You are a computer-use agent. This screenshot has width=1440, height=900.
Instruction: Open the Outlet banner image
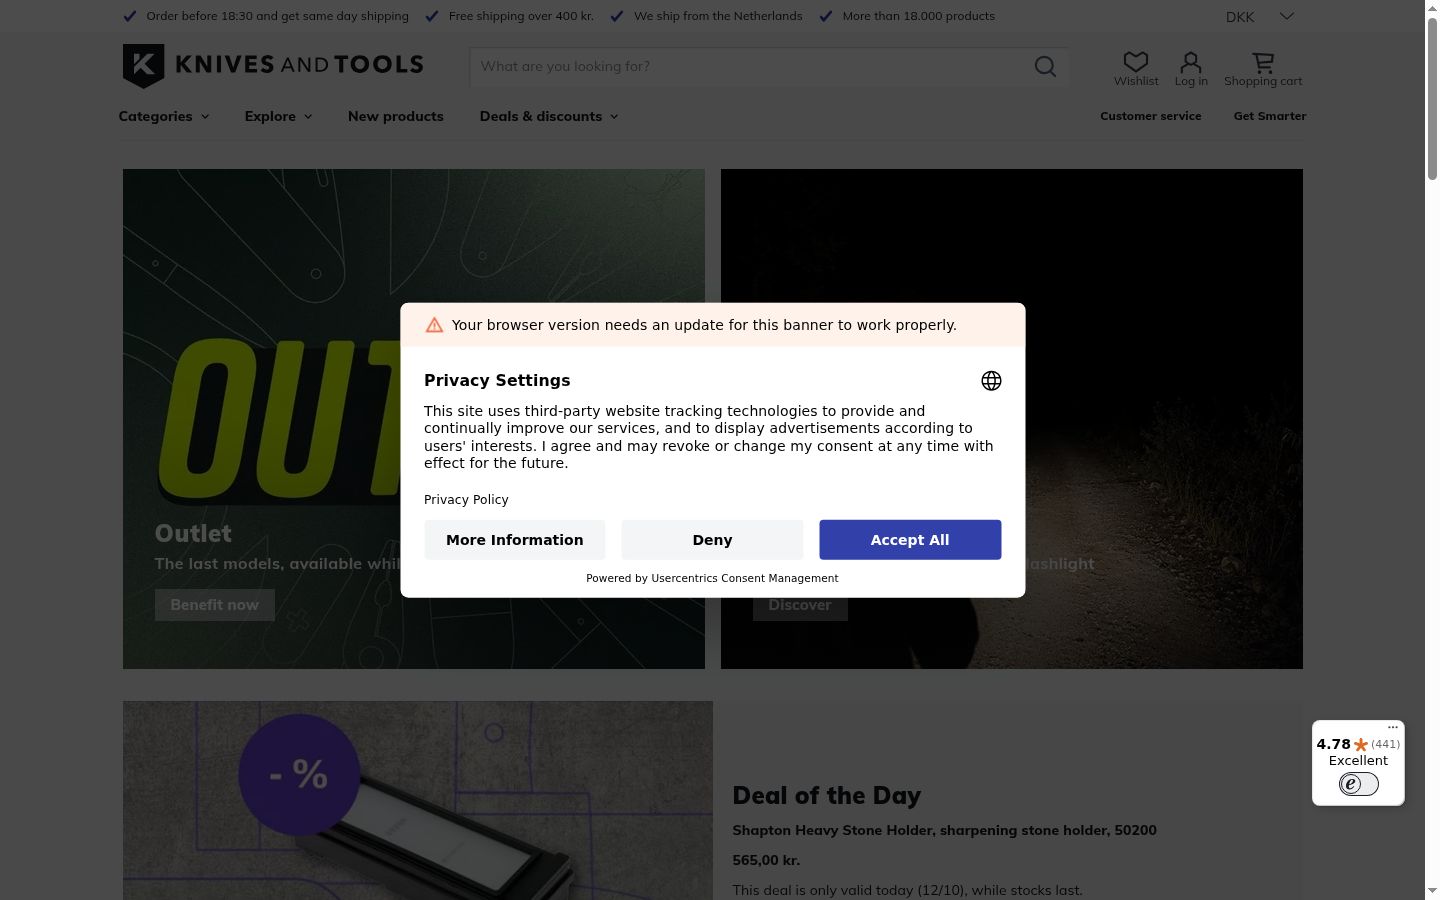(x=414, y=419)
